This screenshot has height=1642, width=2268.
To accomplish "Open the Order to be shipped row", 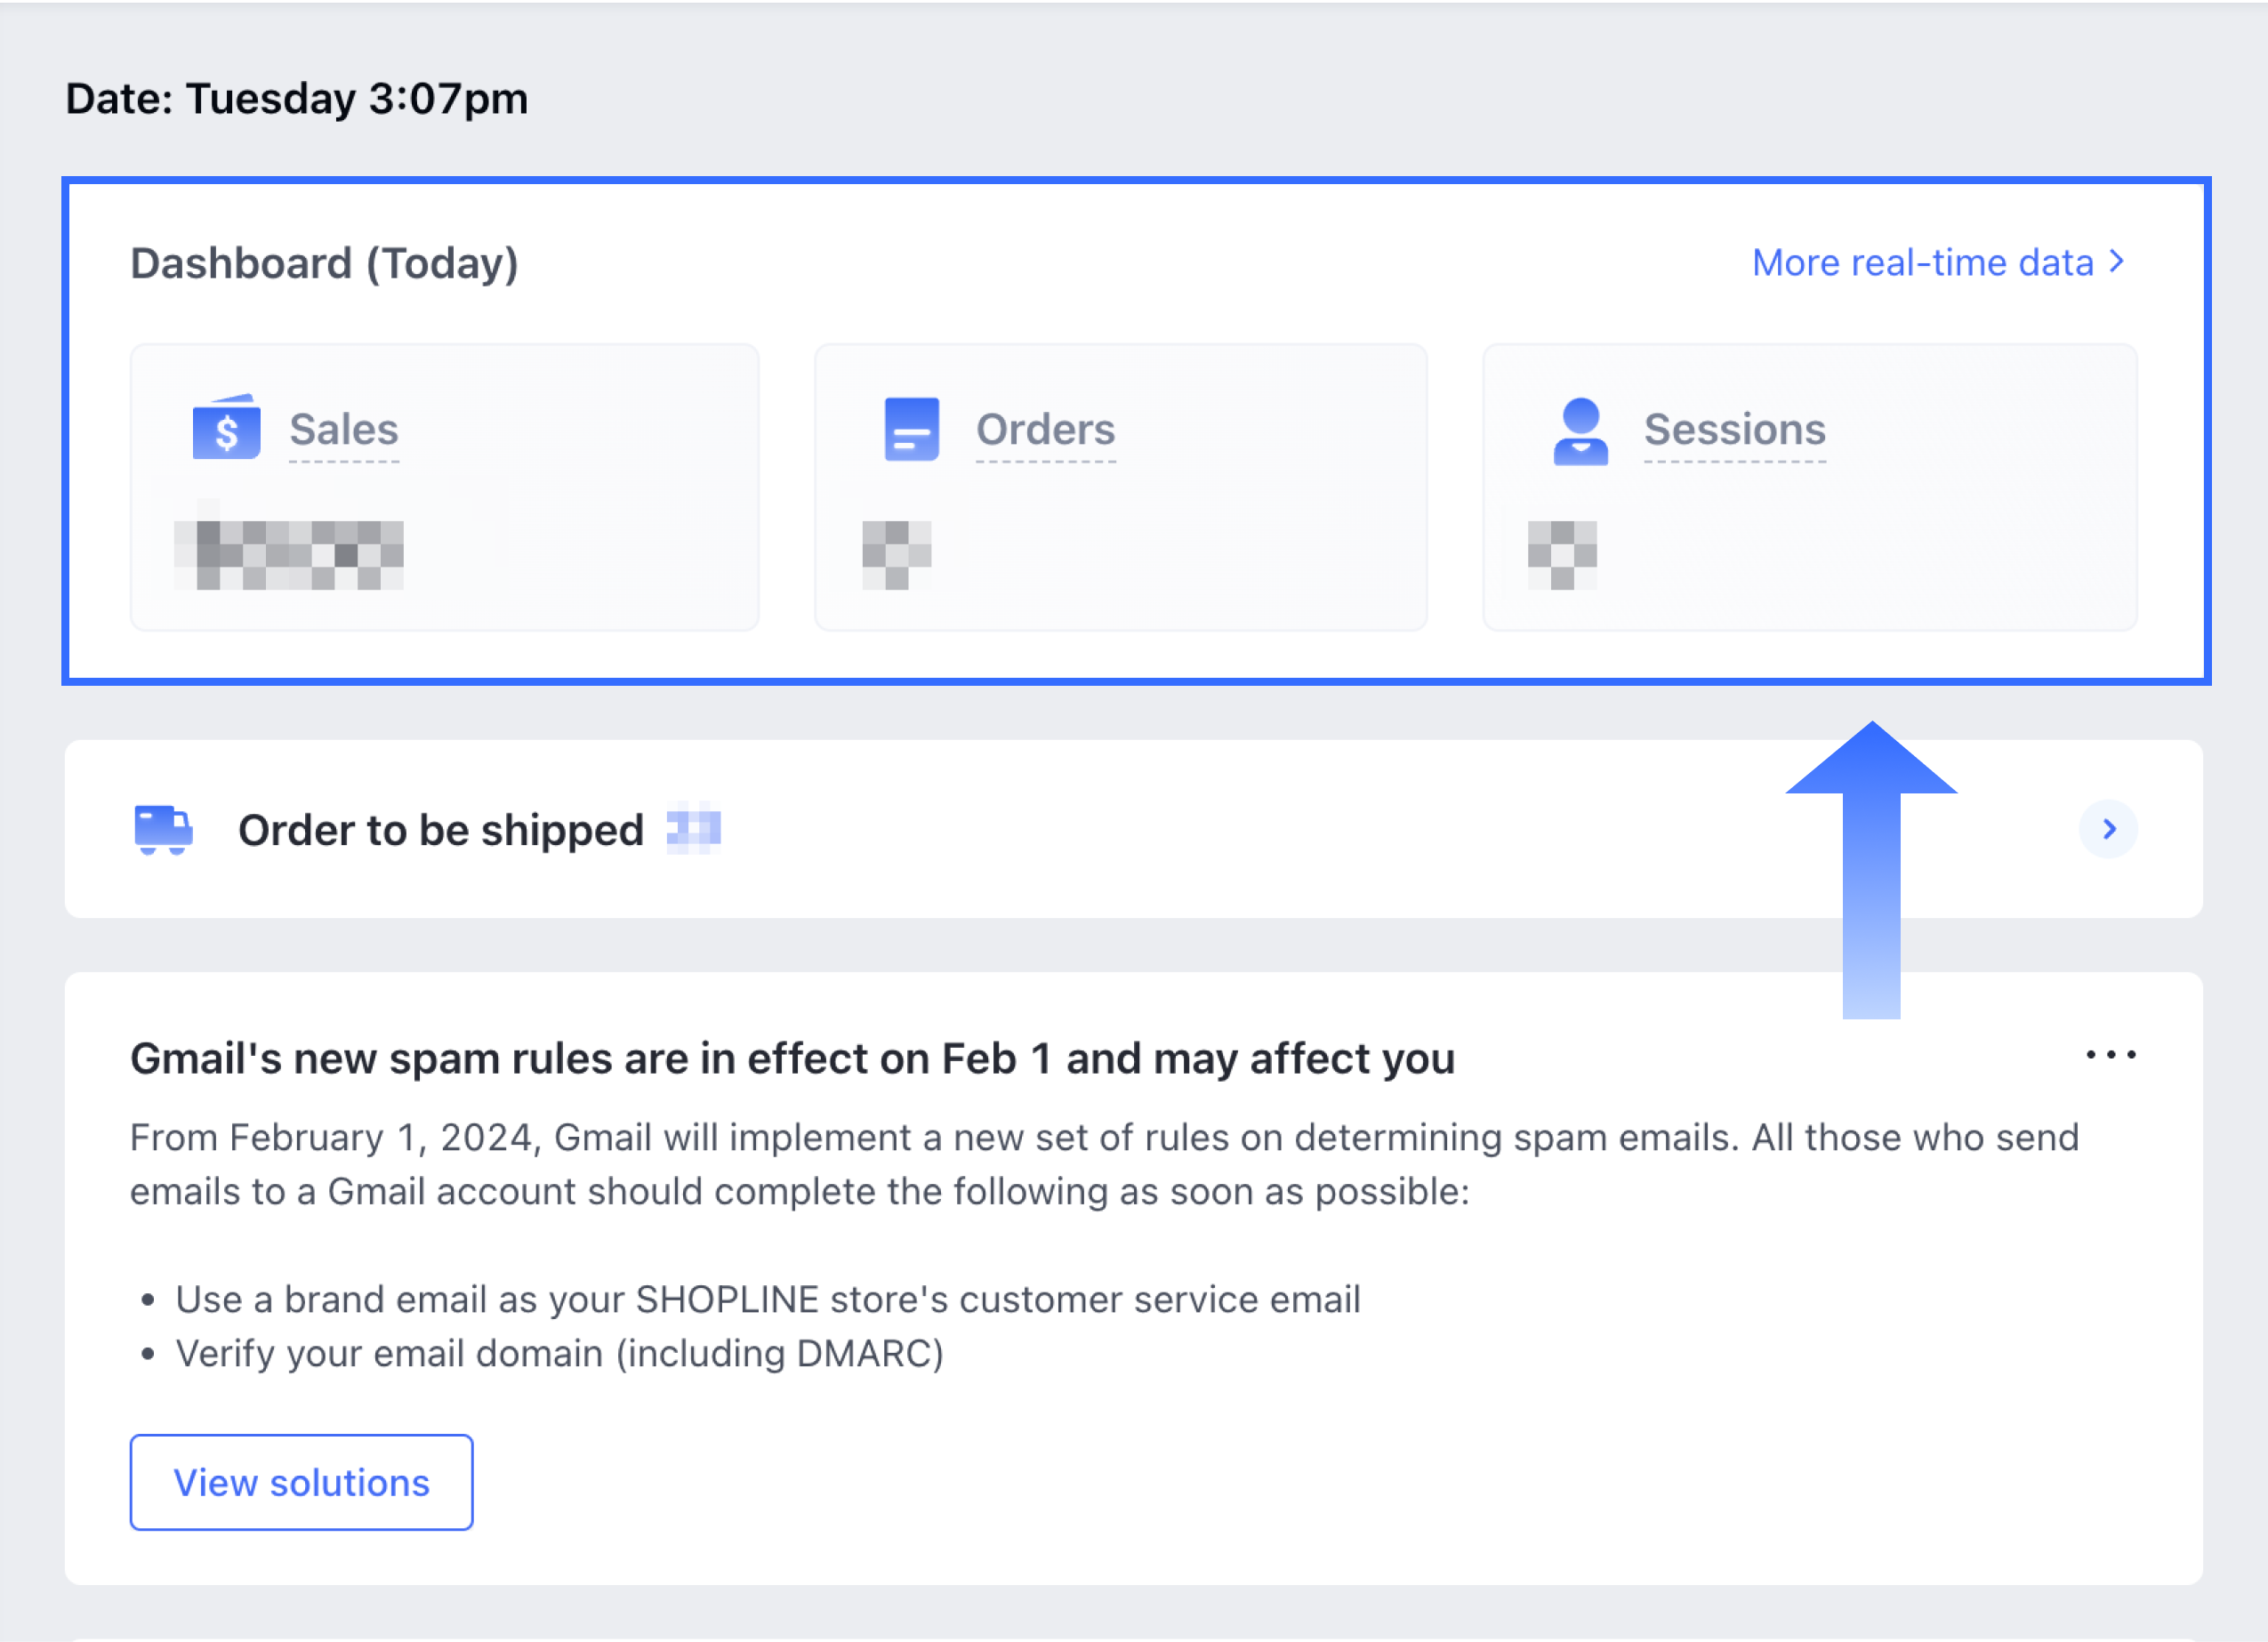I will pos(1133,829).
